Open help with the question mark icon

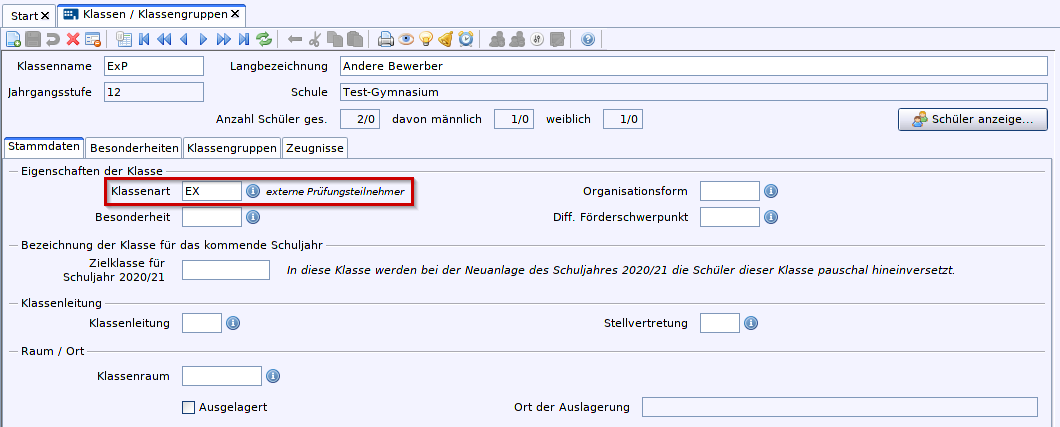tap(588, 39)
